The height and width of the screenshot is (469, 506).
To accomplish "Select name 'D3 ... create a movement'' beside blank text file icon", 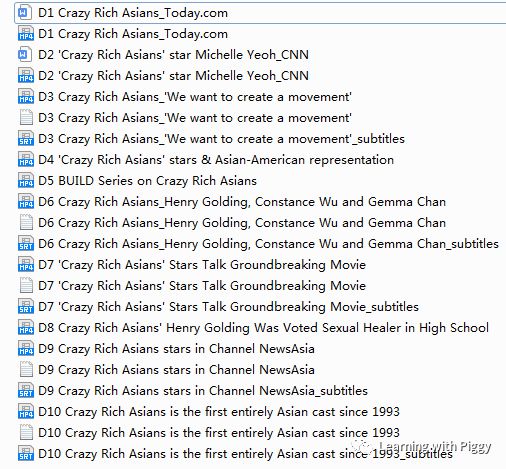I will [195, 118].
